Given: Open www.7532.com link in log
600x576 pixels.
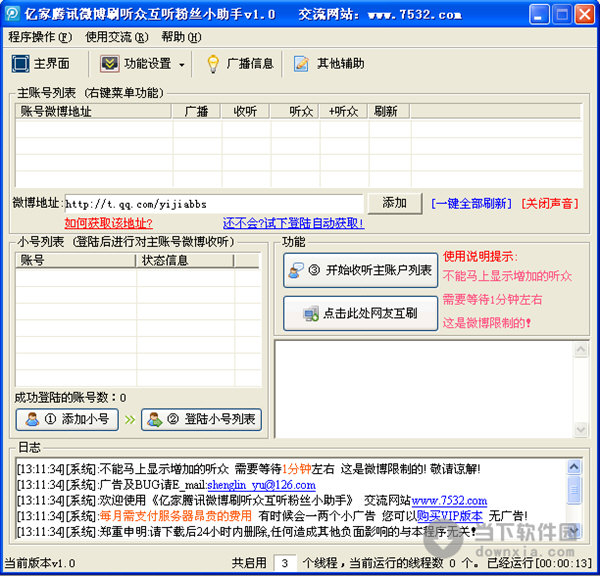Looking at the screenshot, I should tap(449, 500).
